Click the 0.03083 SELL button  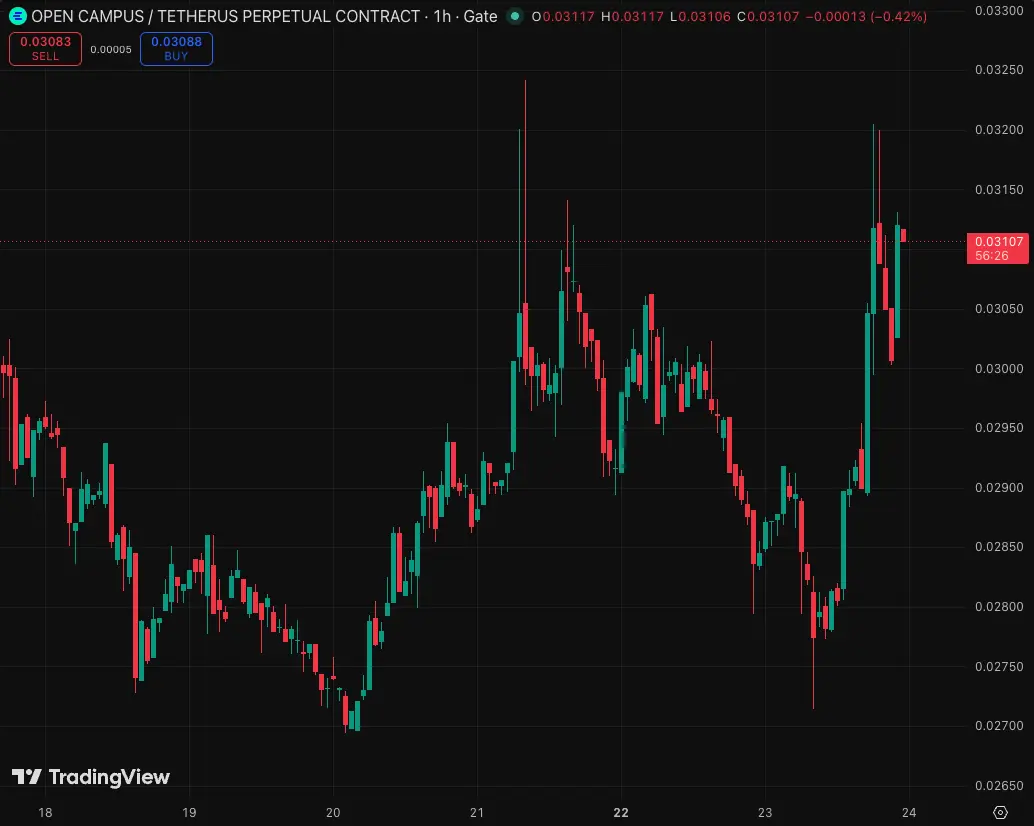[x=46, y=49]
